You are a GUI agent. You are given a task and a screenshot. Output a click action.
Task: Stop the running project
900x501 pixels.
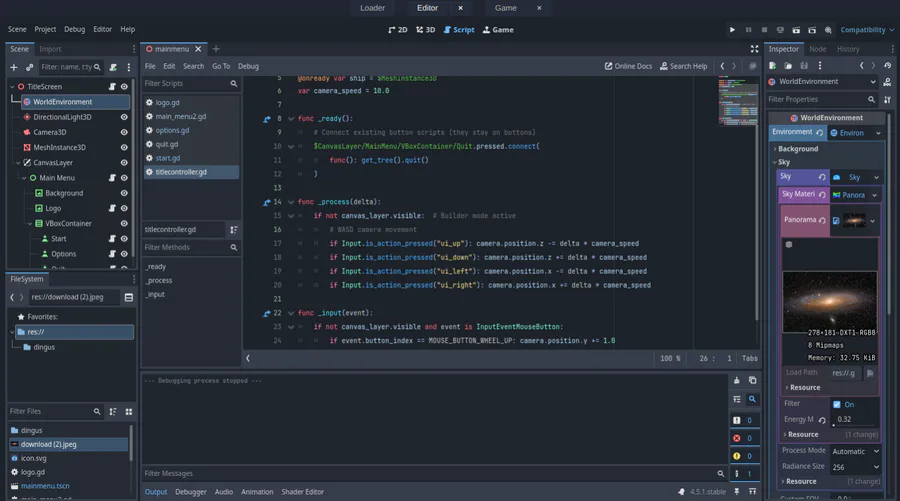(x=764, y=30)
